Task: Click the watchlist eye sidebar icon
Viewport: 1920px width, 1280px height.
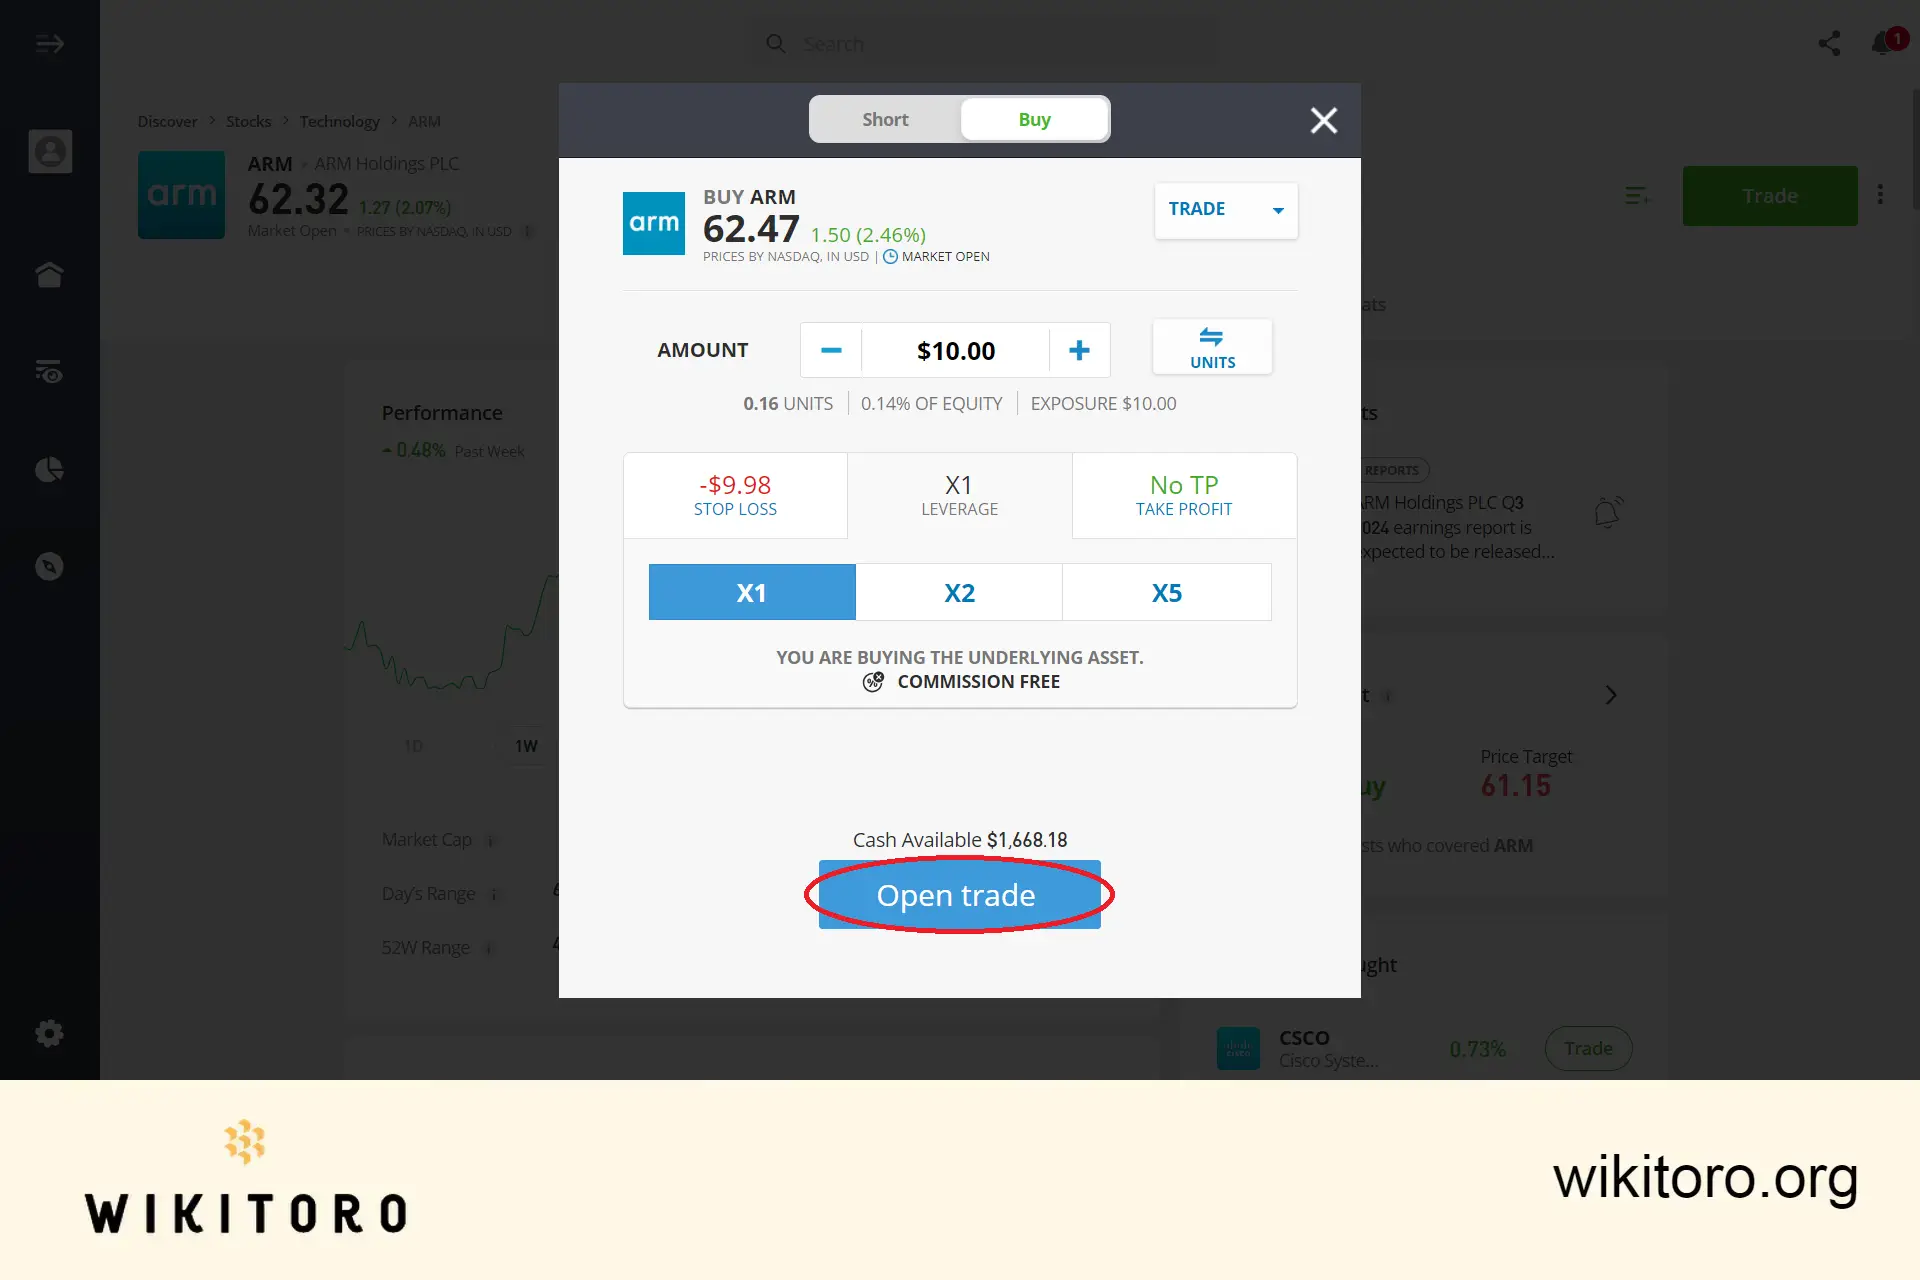Action: (x=49, y=371)
